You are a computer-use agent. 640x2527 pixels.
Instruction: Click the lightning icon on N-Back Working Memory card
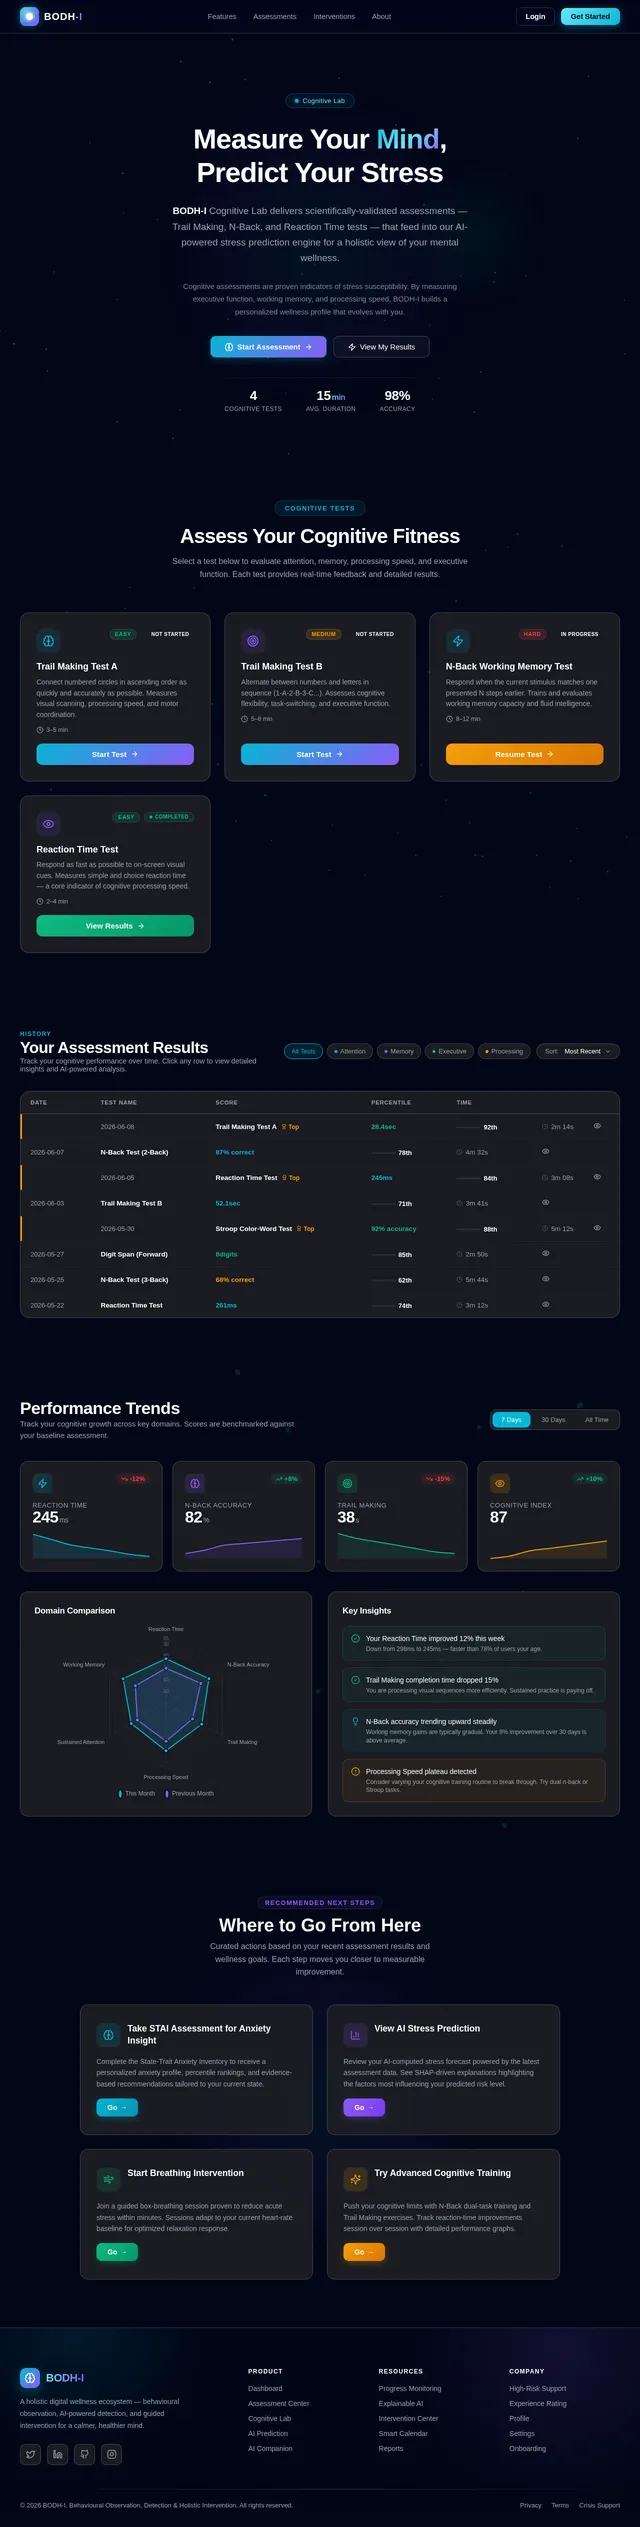[457, 640]
